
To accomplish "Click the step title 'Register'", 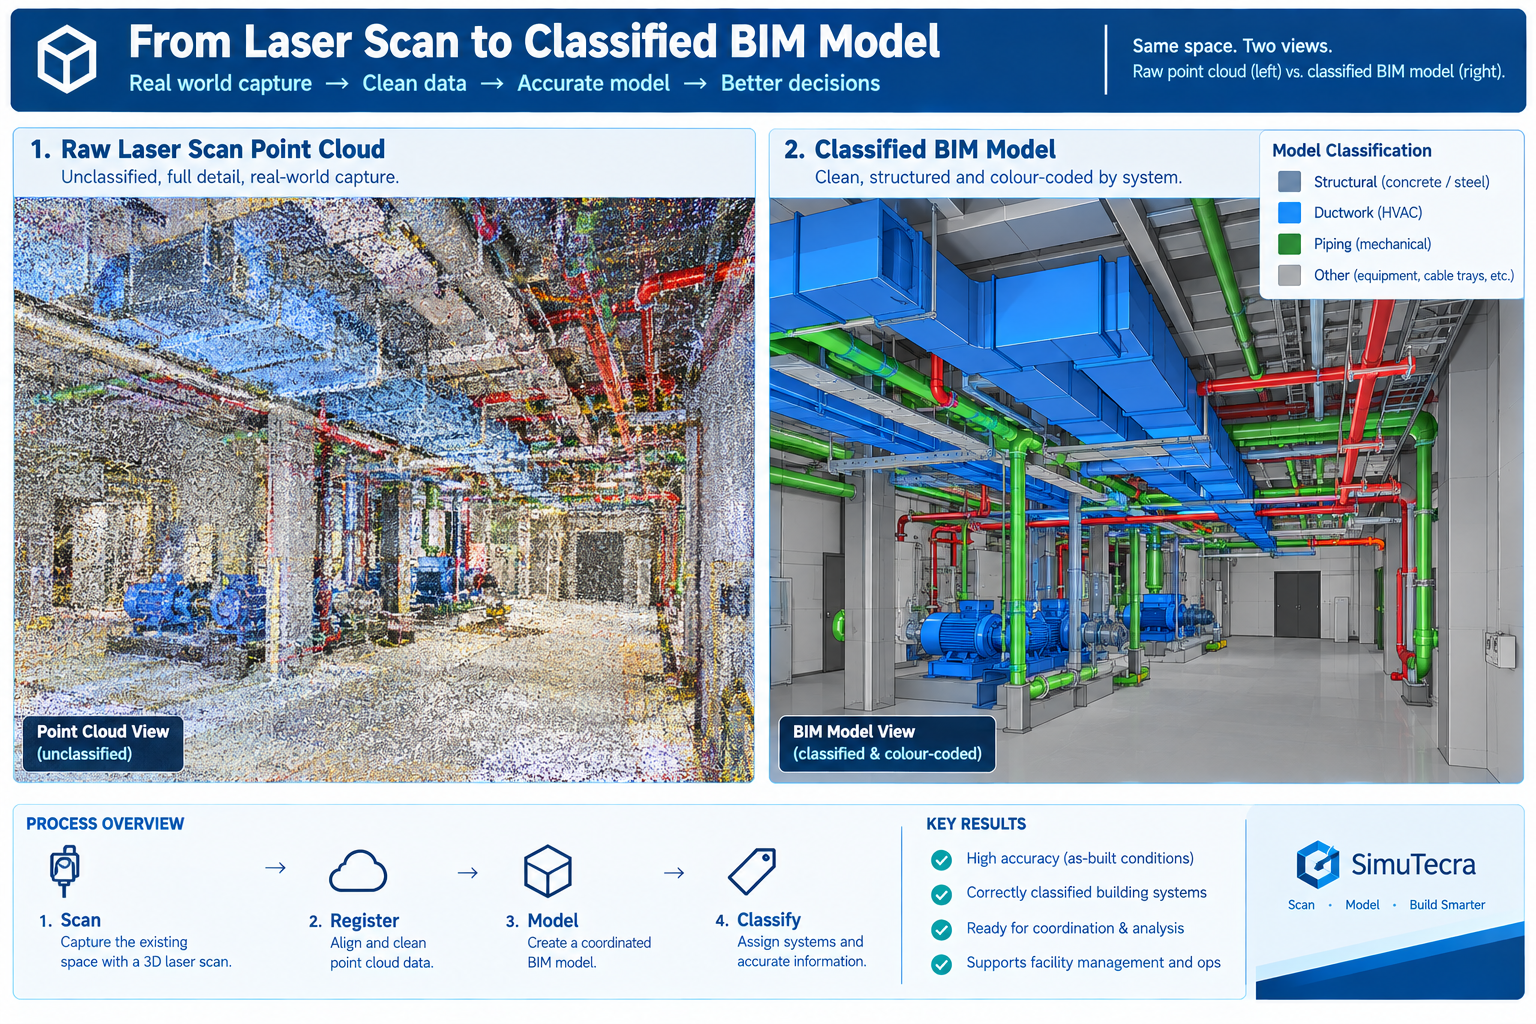I will pyautogui.click(x=364, y=921).
